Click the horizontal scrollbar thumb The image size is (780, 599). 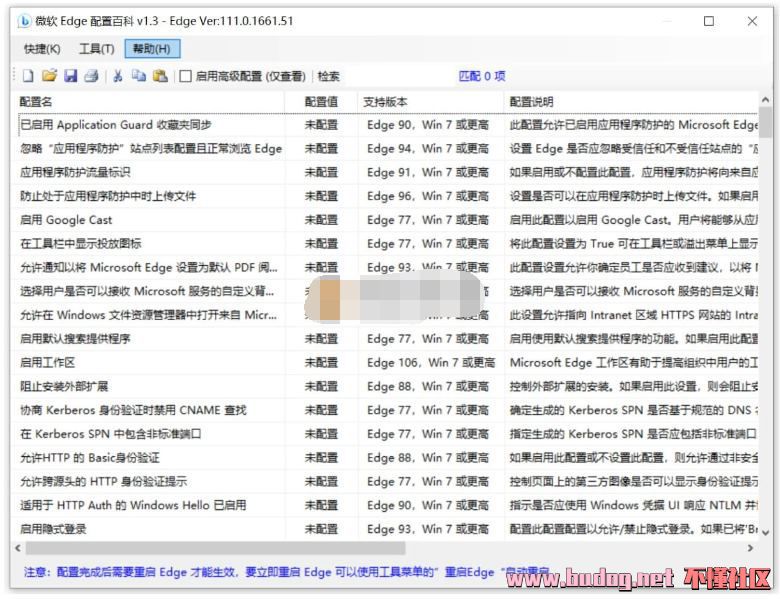pos(215,548)
